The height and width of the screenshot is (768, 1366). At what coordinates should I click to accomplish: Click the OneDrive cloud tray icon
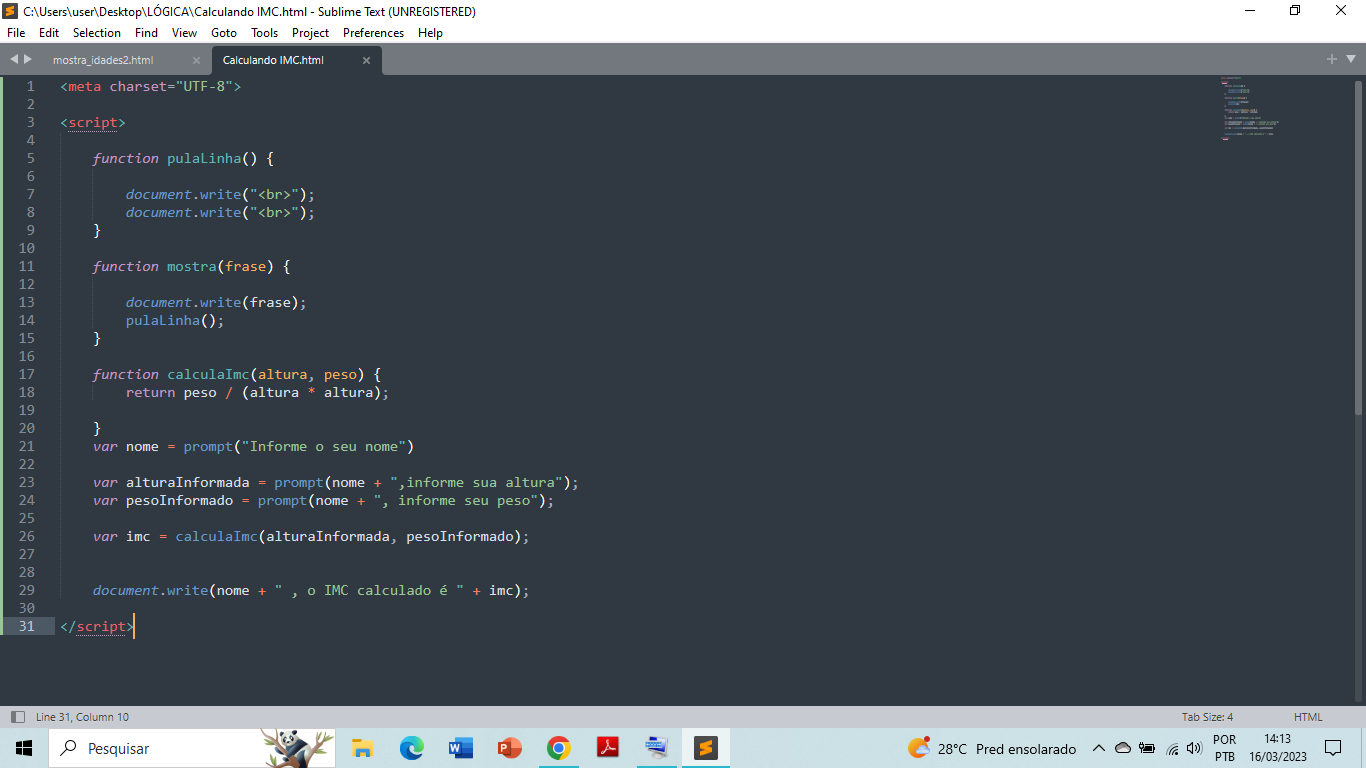pos(1122,748)
